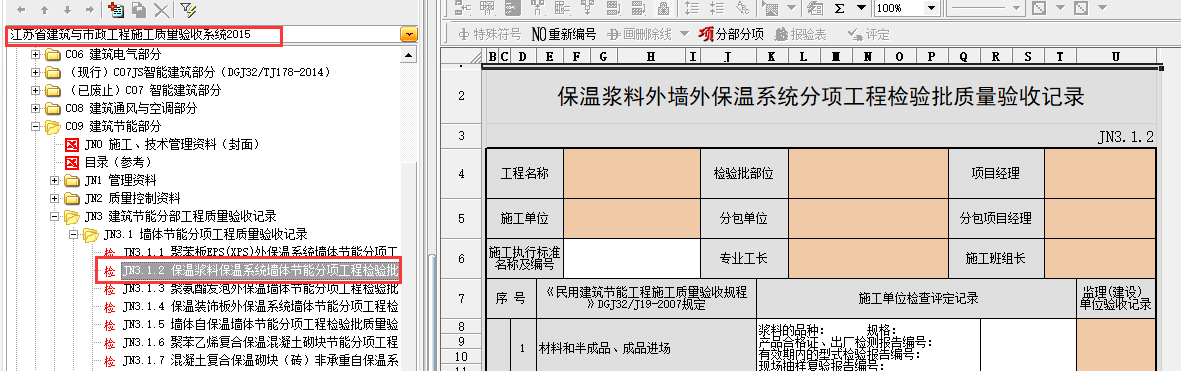Select JN3.1.3 聚氨酯发泡 tree item

coord(260,289)
